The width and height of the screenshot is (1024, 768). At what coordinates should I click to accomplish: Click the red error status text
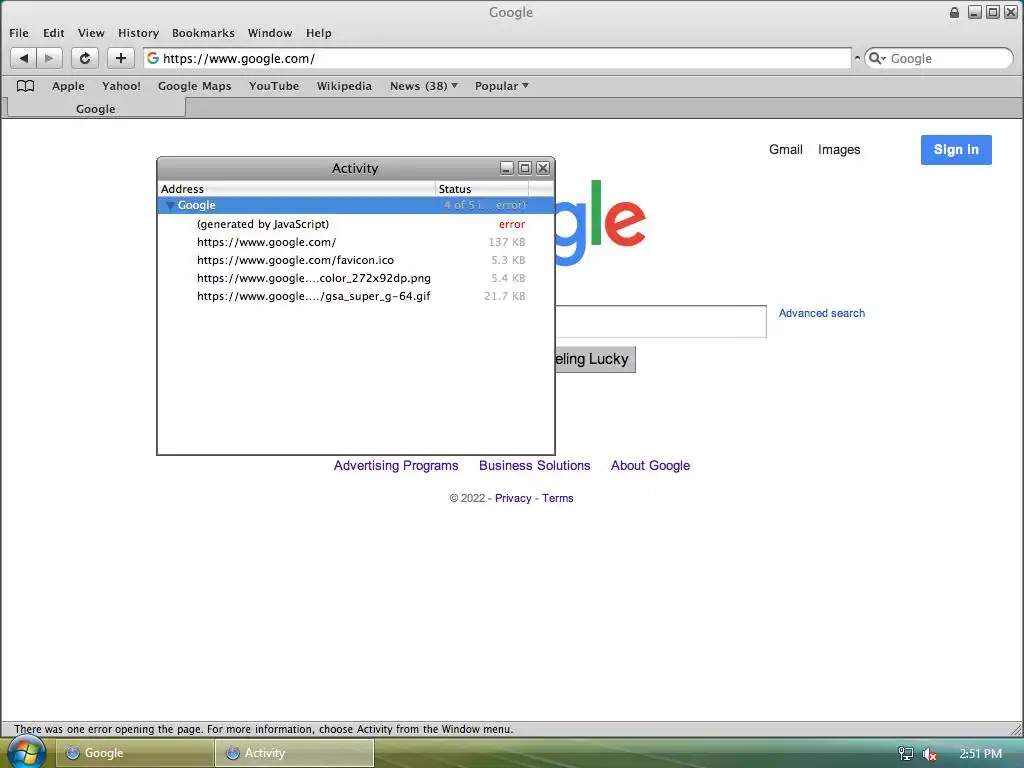[512, 224]
